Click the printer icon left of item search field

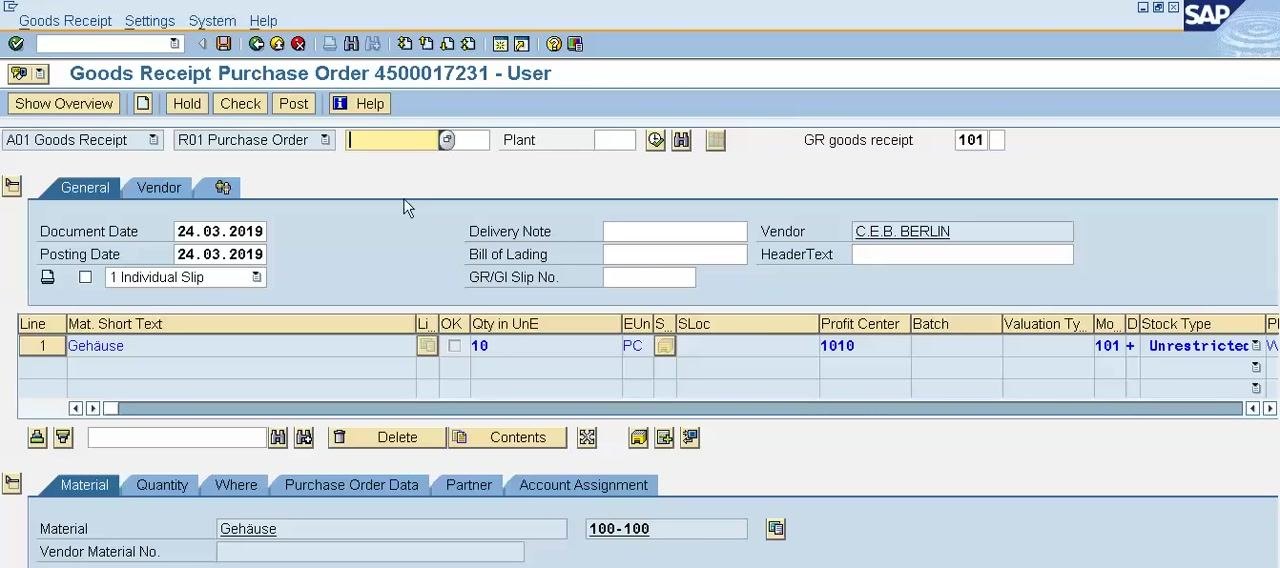click(37, 438)
